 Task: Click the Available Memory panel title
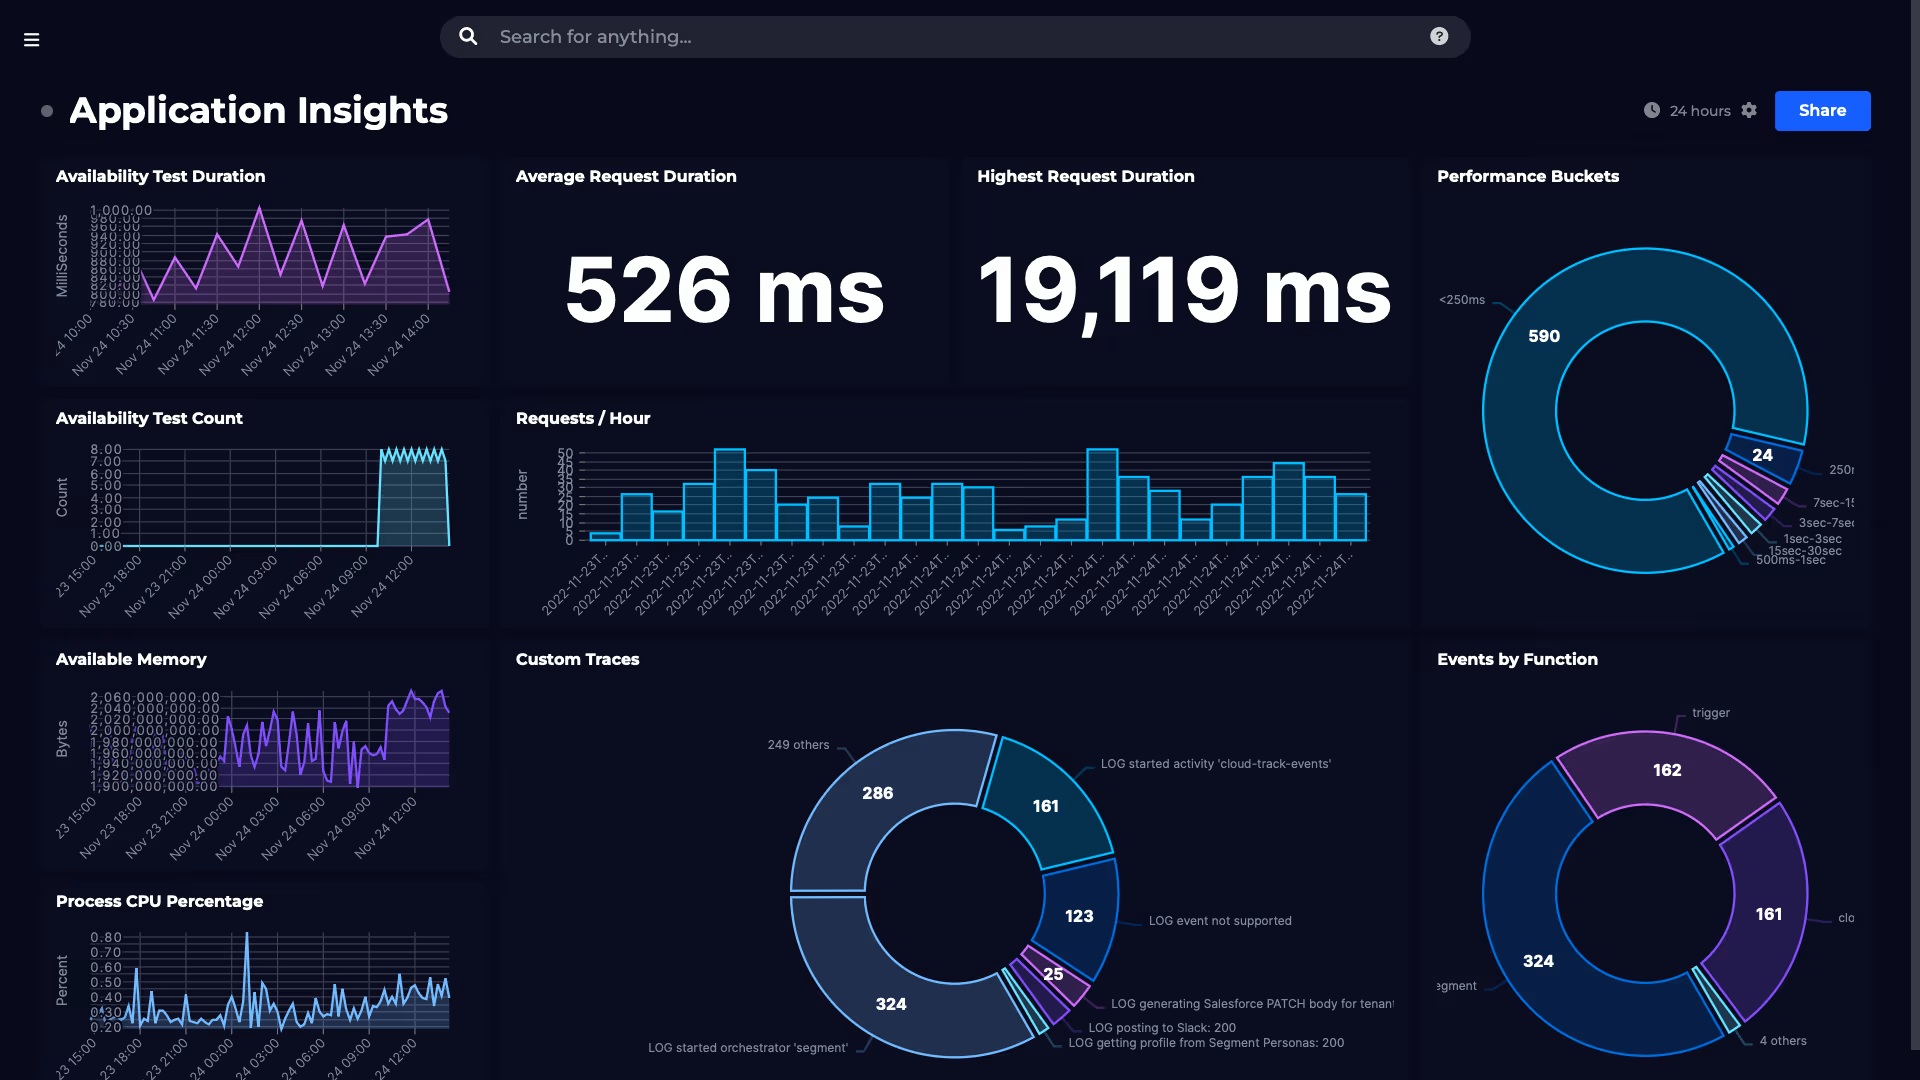point(131,659)
